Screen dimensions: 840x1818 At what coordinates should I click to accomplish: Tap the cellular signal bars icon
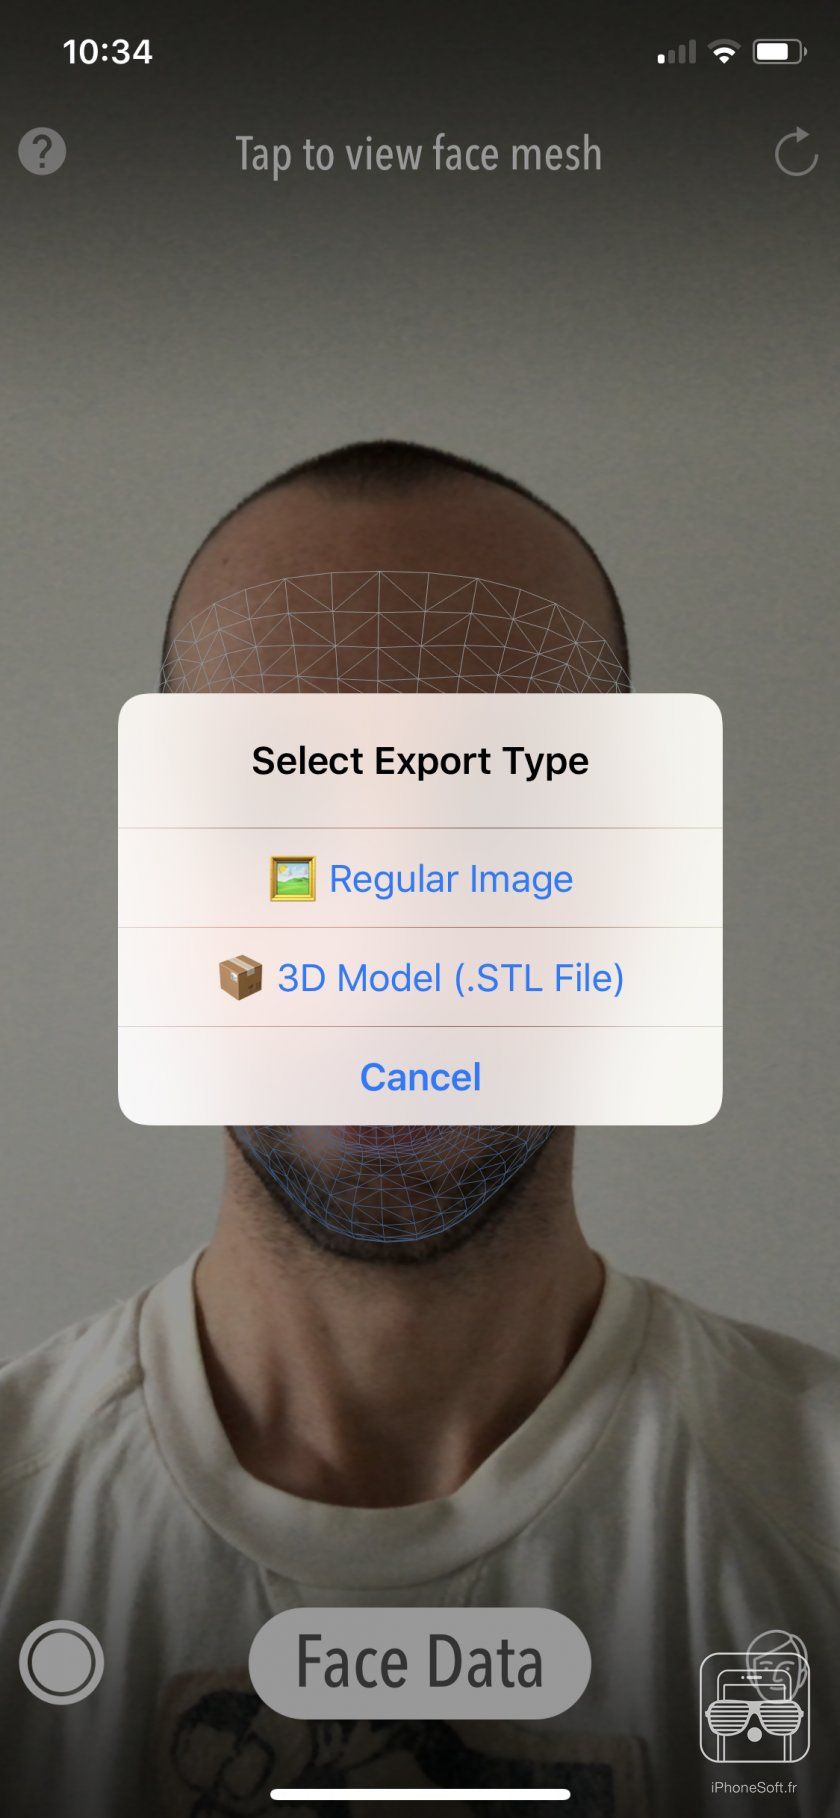coord(676,52)
